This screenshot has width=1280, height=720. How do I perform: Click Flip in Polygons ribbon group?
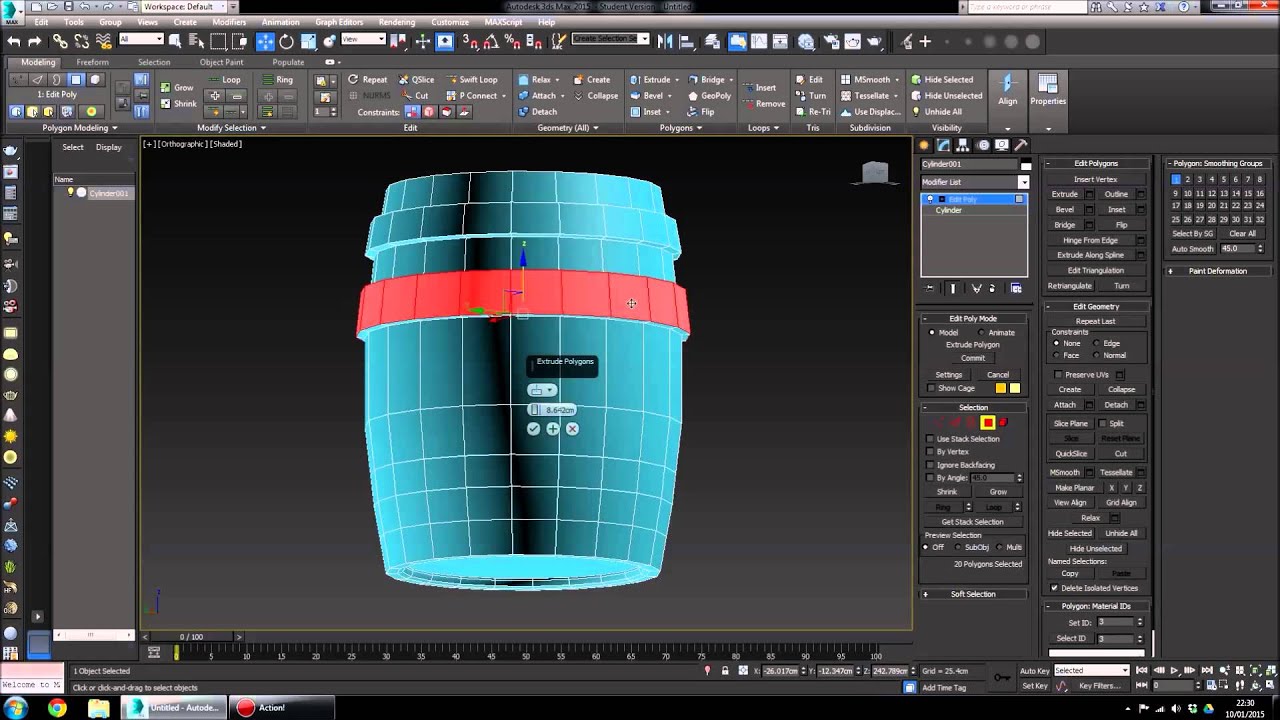[700, 112]
